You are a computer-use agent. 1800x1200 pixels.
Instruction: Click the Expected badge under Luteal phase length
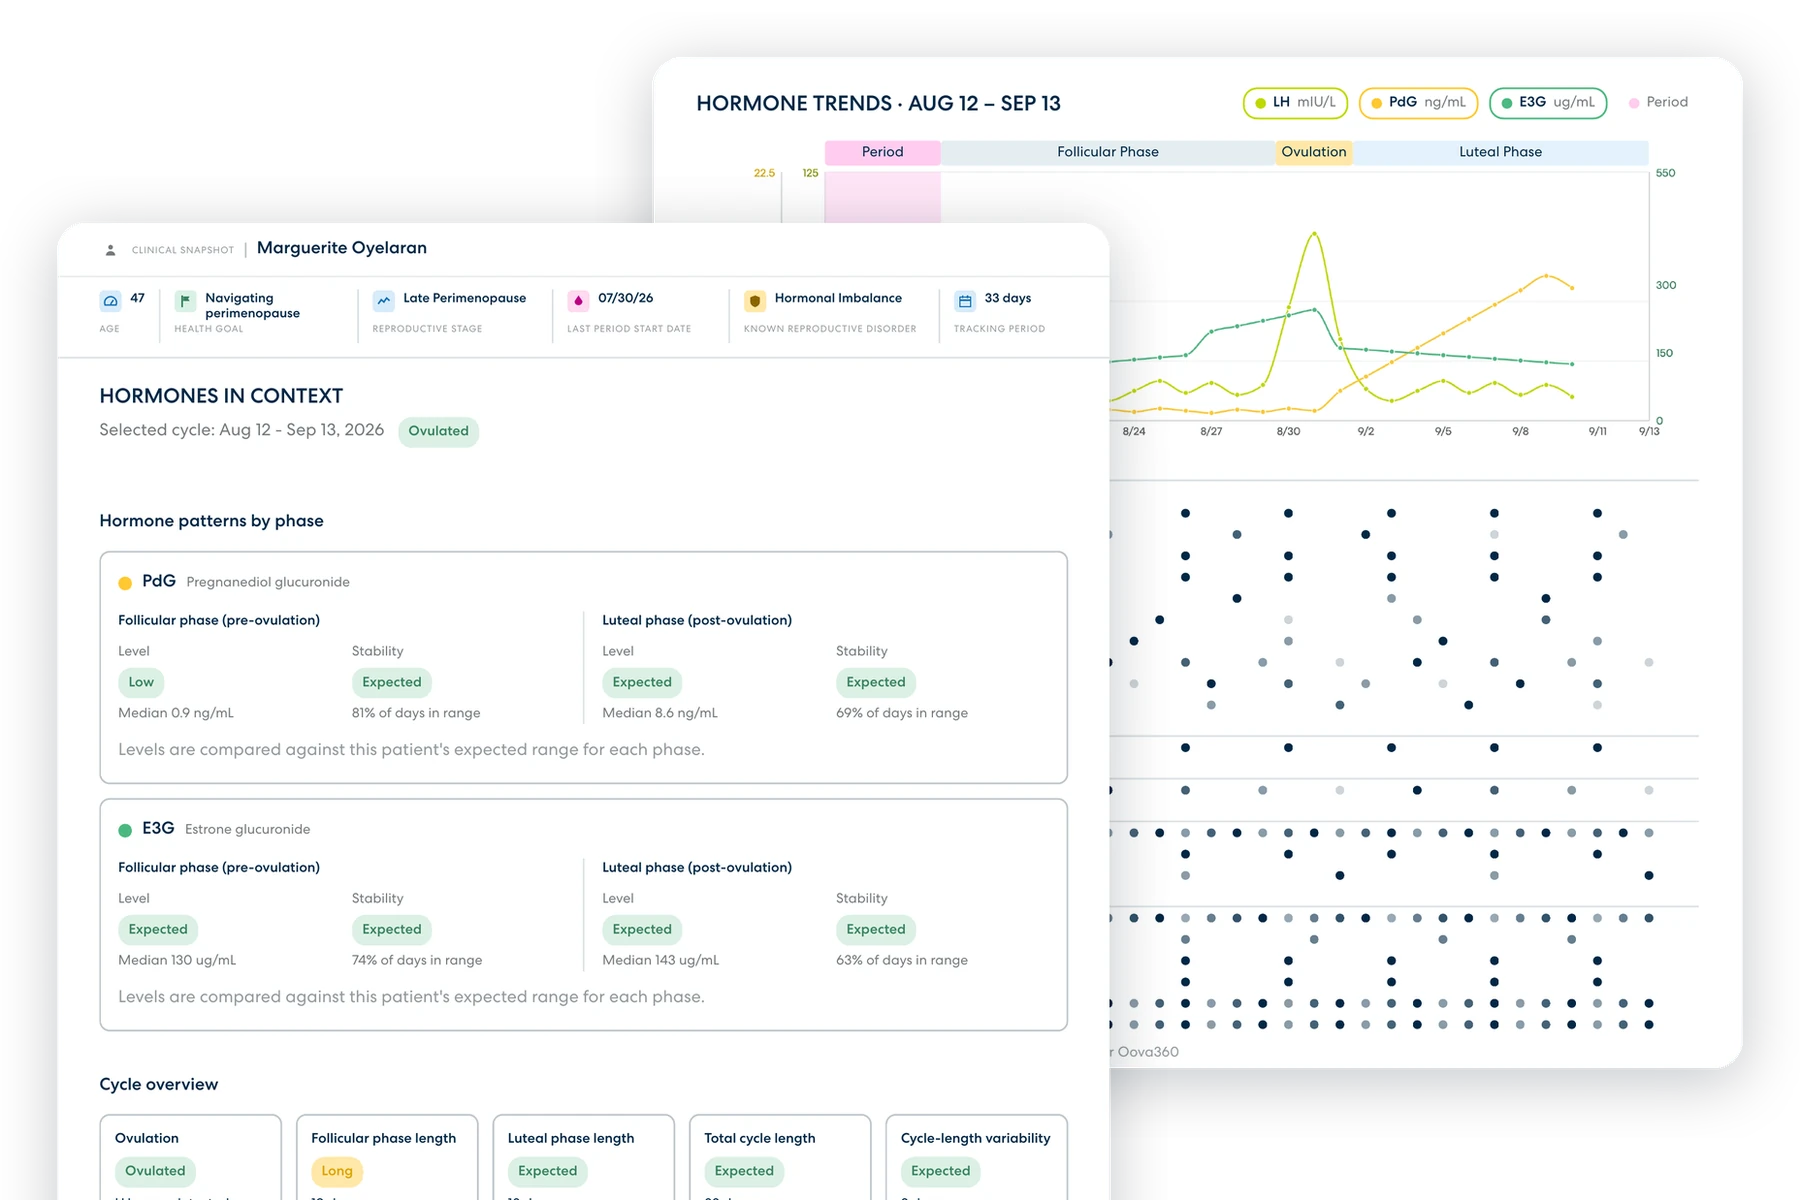click(547, 1171)
